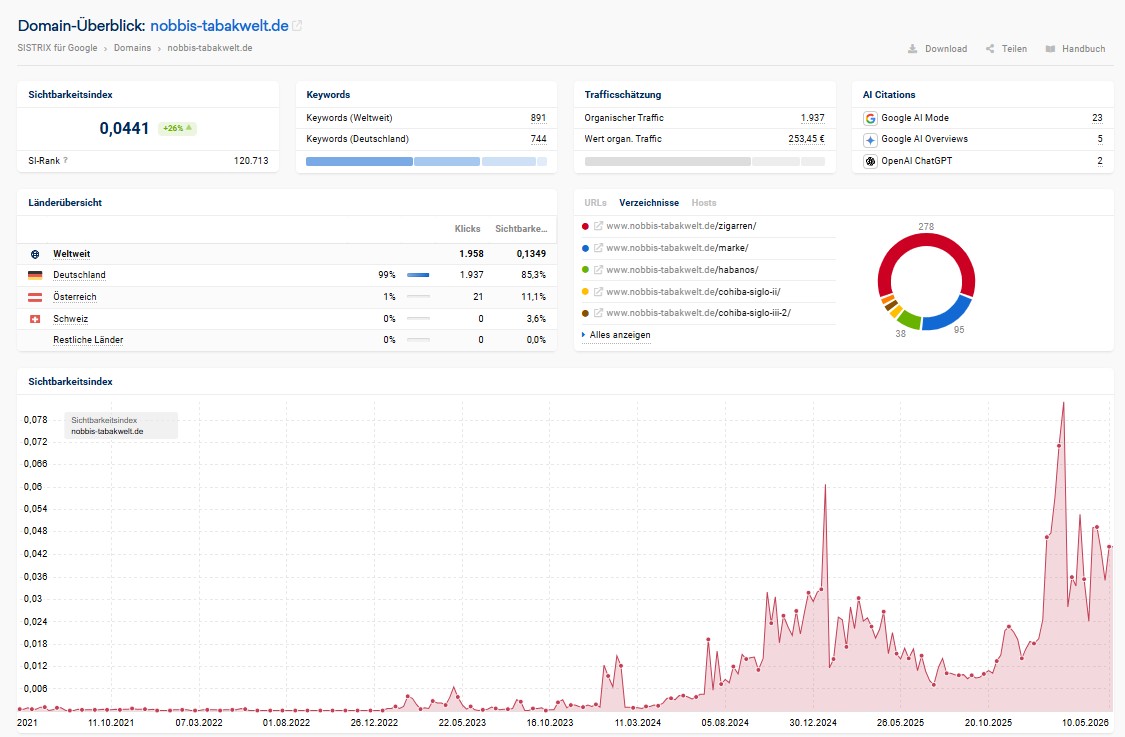Select the Verzeichnisse tab
The height and width of the screenshot is (737, 1125).
(649, 203)
